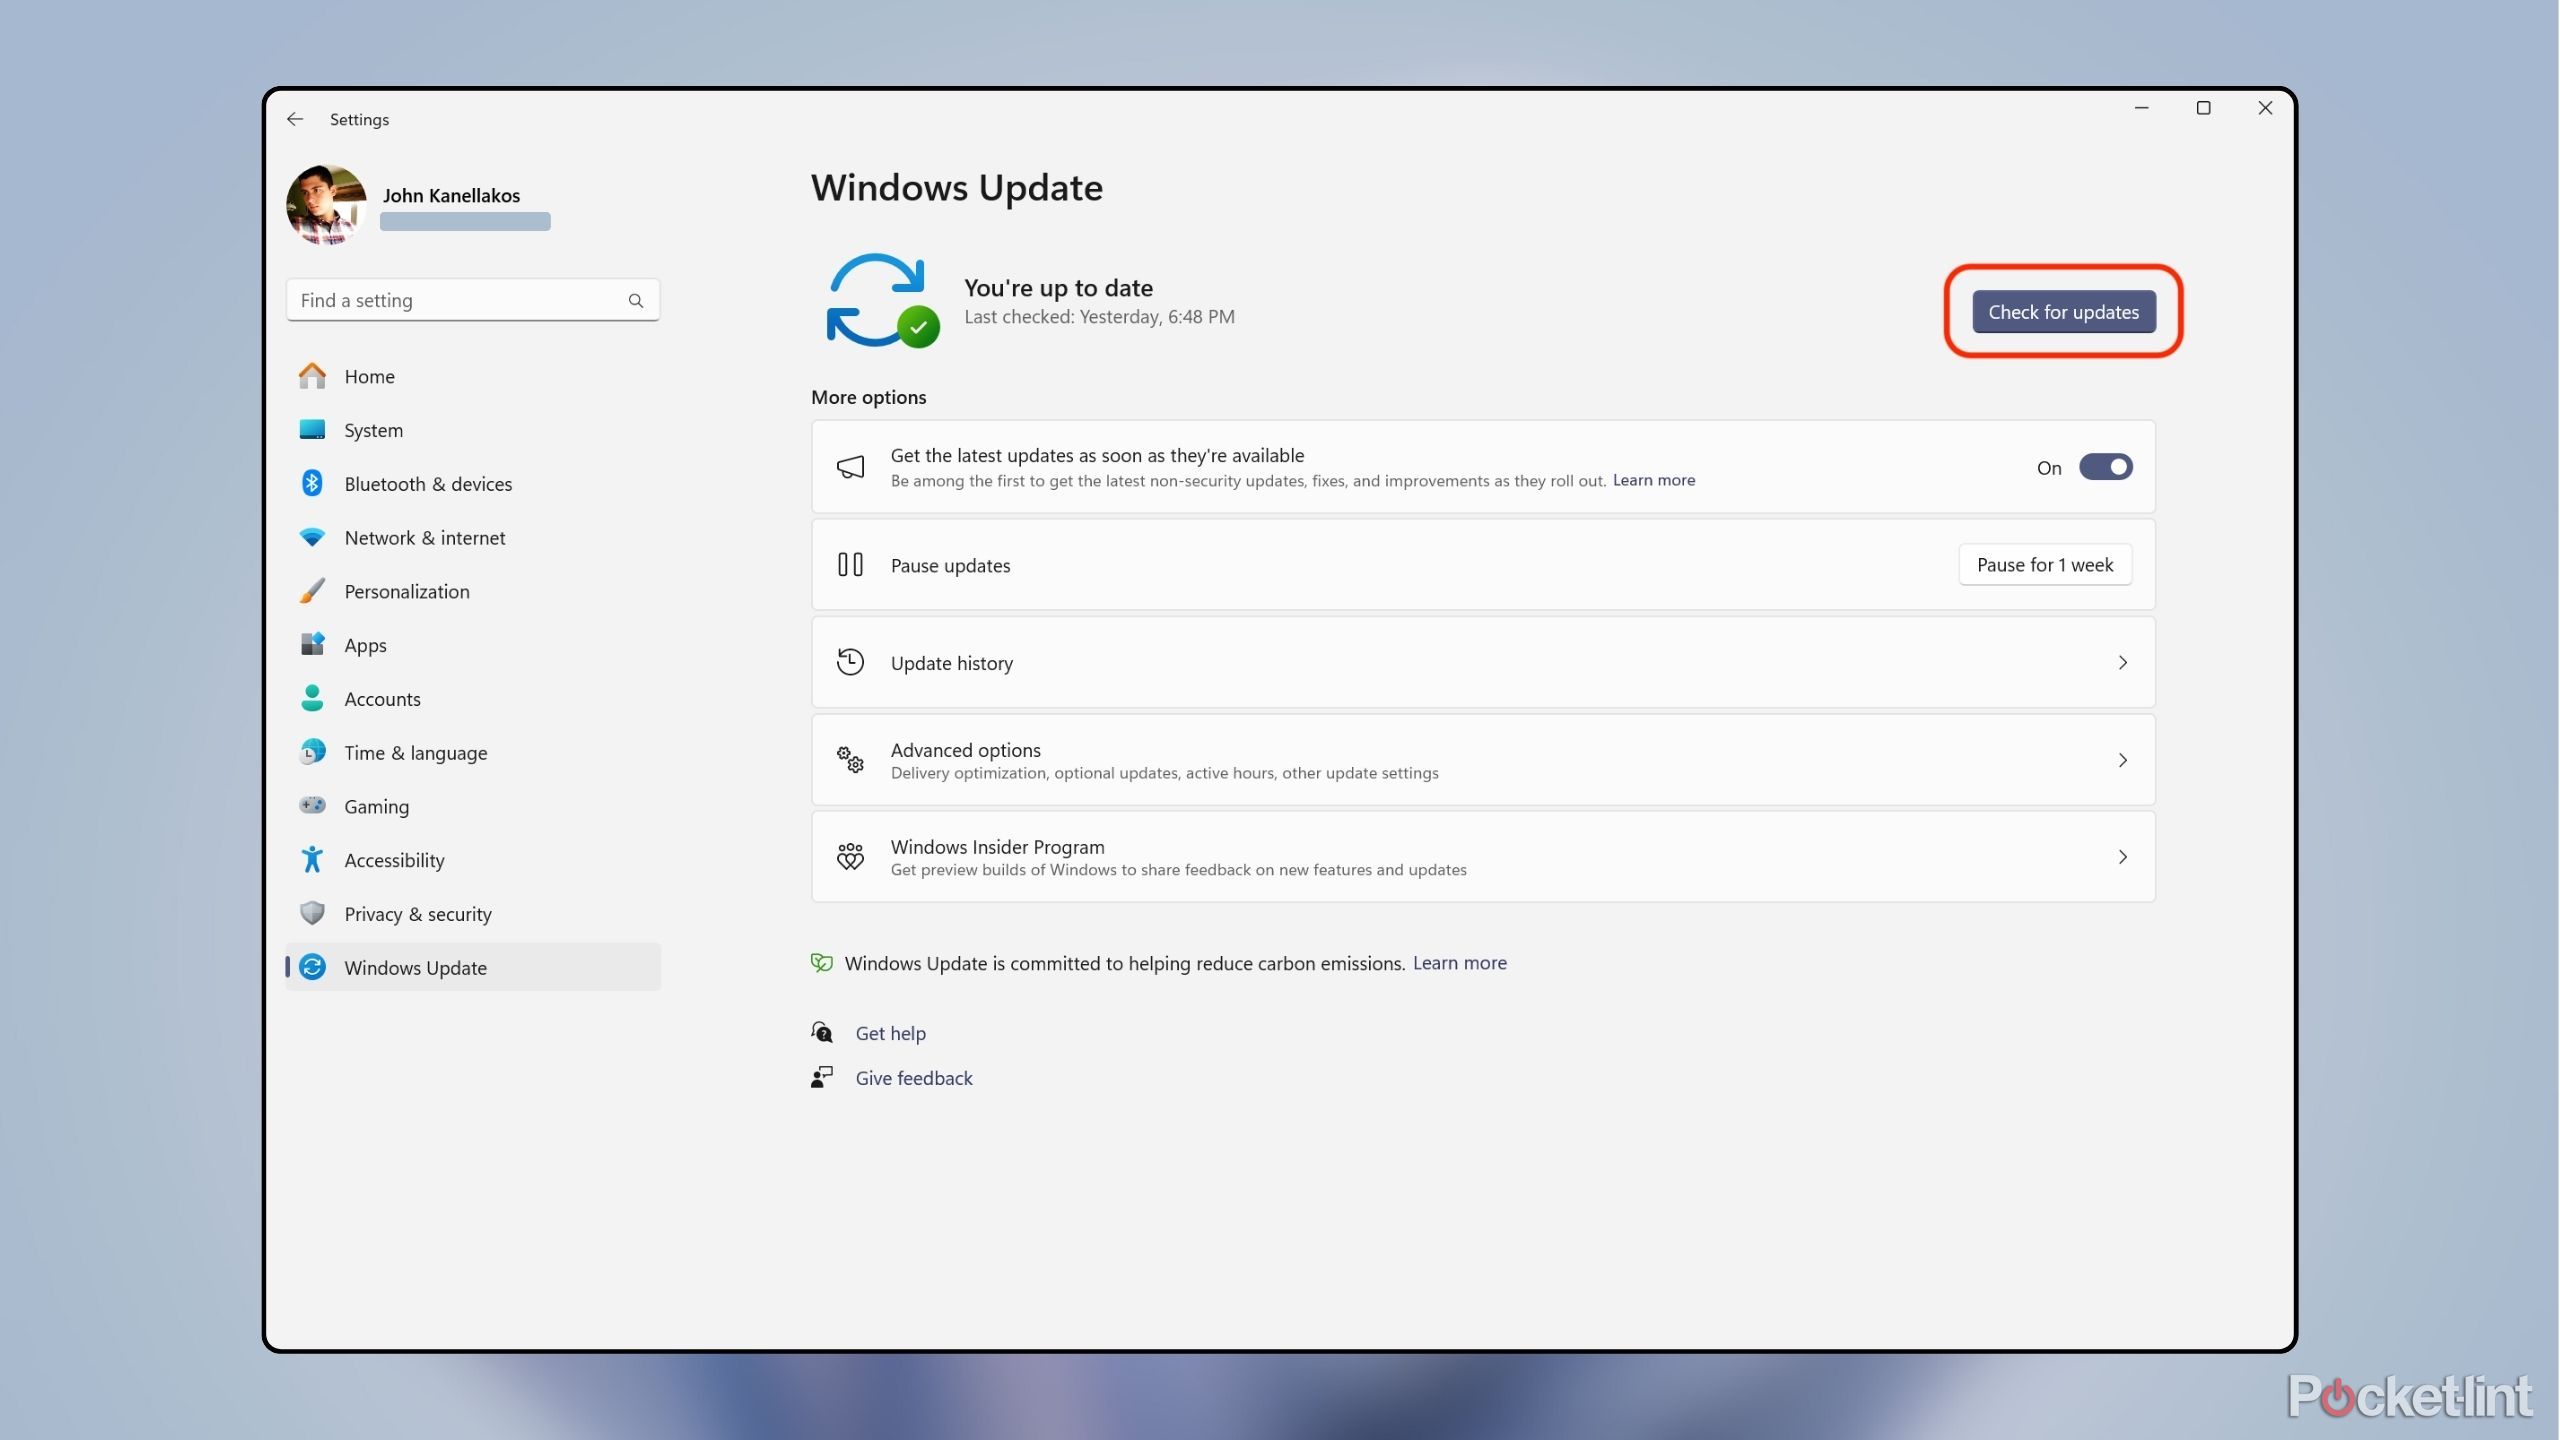Select Privacy & security
Screen dimensions: 2560x1440
(x=473, y=914)
